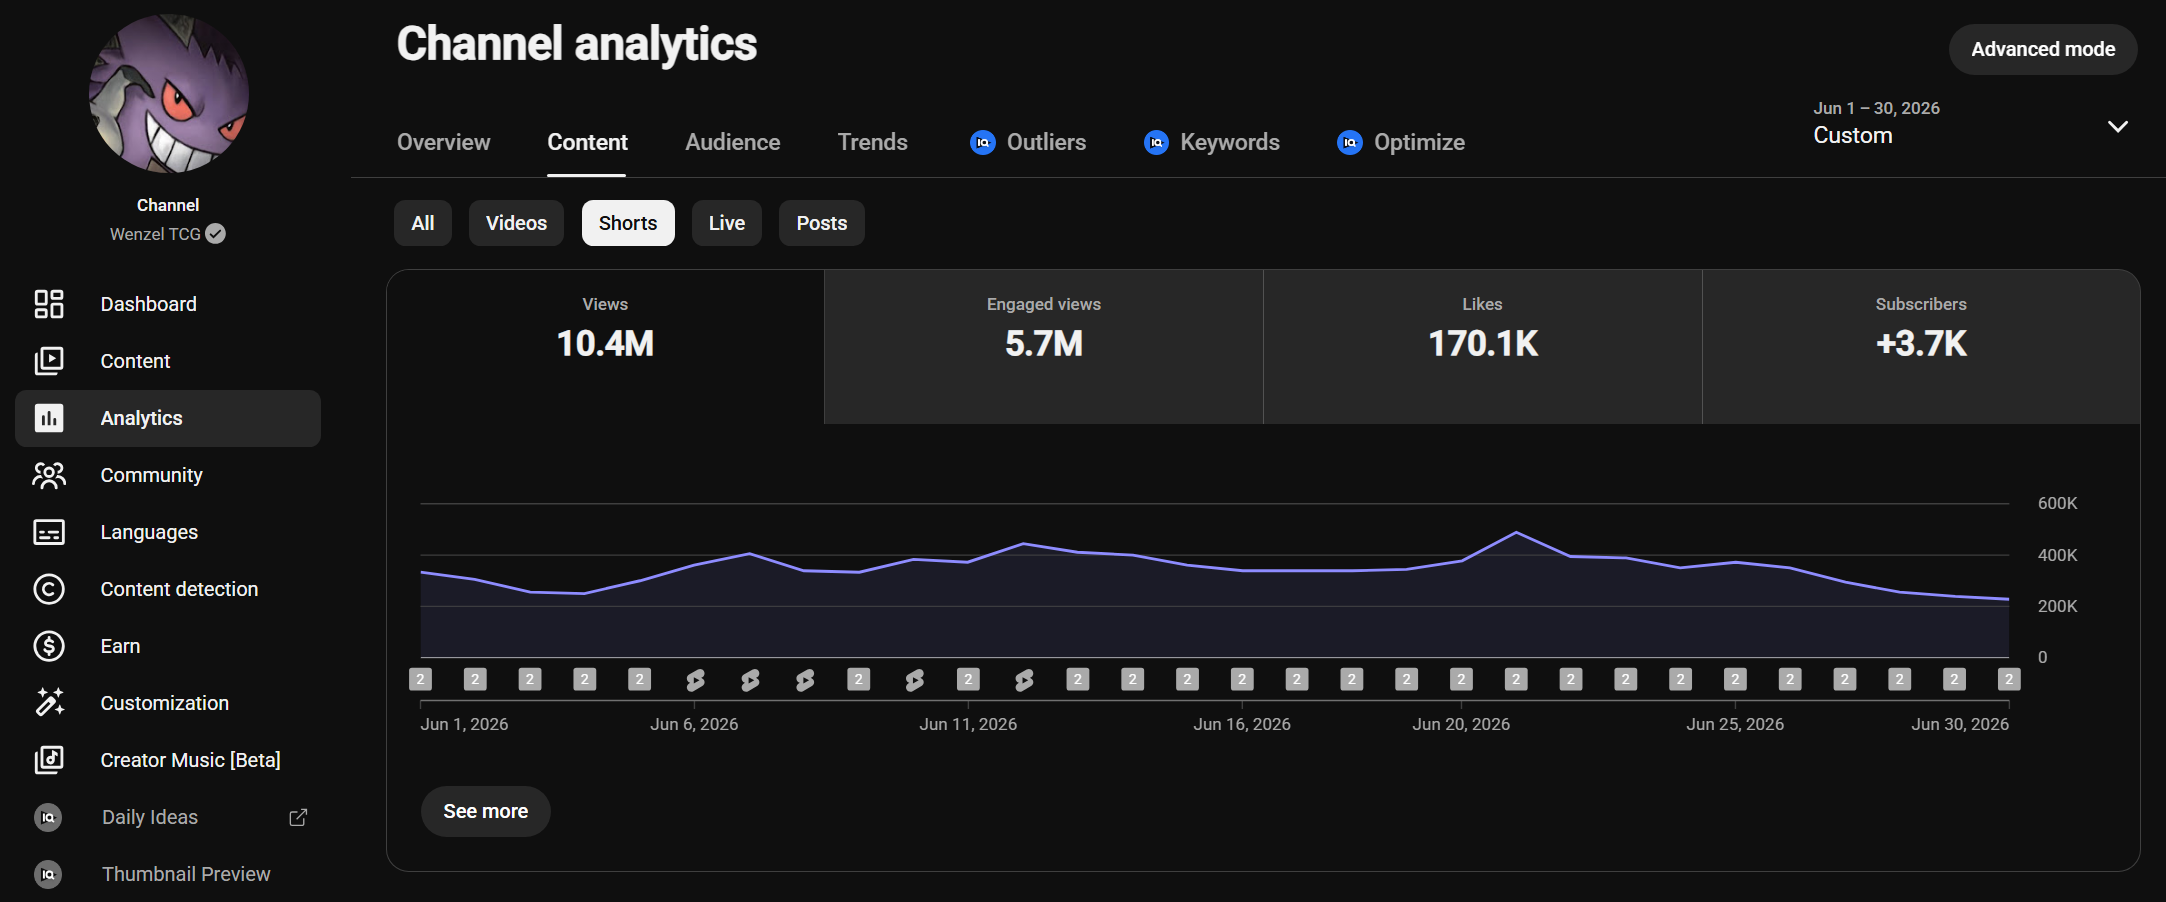Image resolution: width=2166 pixels, height=902 pixels.
Task: Click the Optimize IQ badge icon
Action: point(1350,143)
